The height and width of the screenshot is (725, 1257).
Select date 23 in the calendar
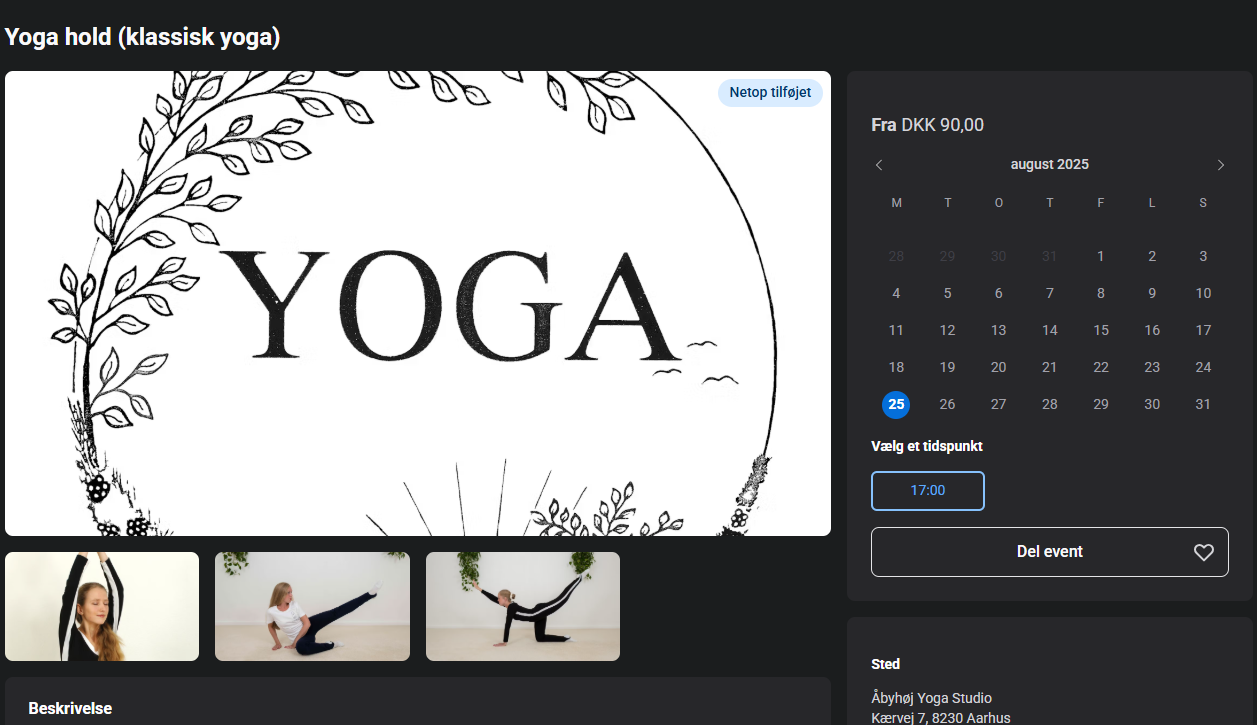coord(1152,367)
